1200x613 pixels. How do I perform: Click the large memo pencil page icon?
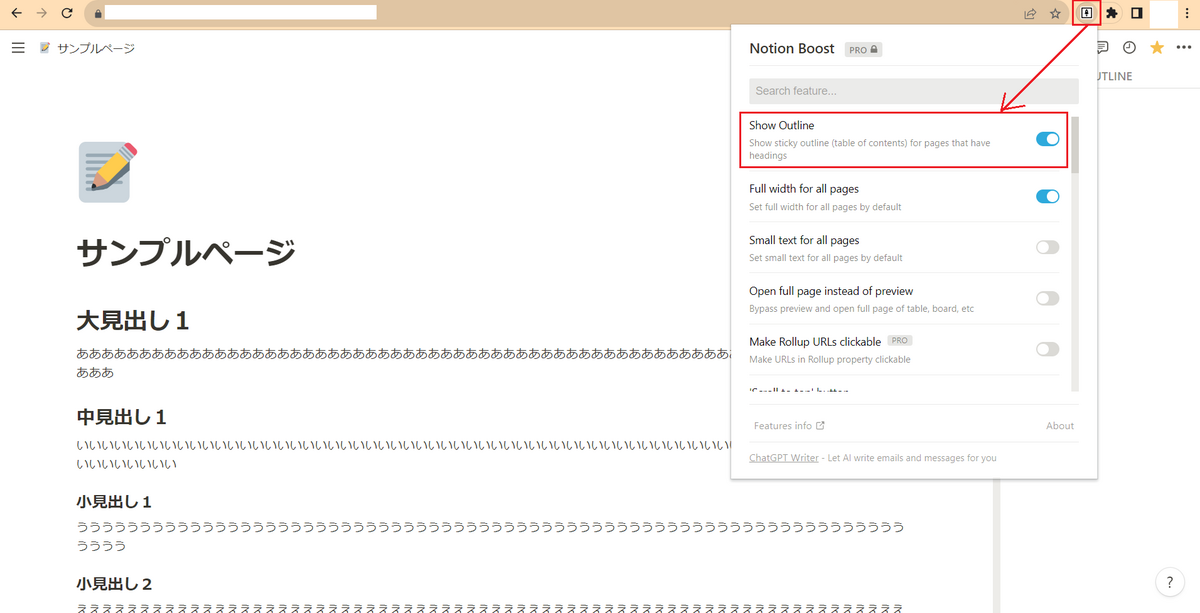click(x=105, y=172)
